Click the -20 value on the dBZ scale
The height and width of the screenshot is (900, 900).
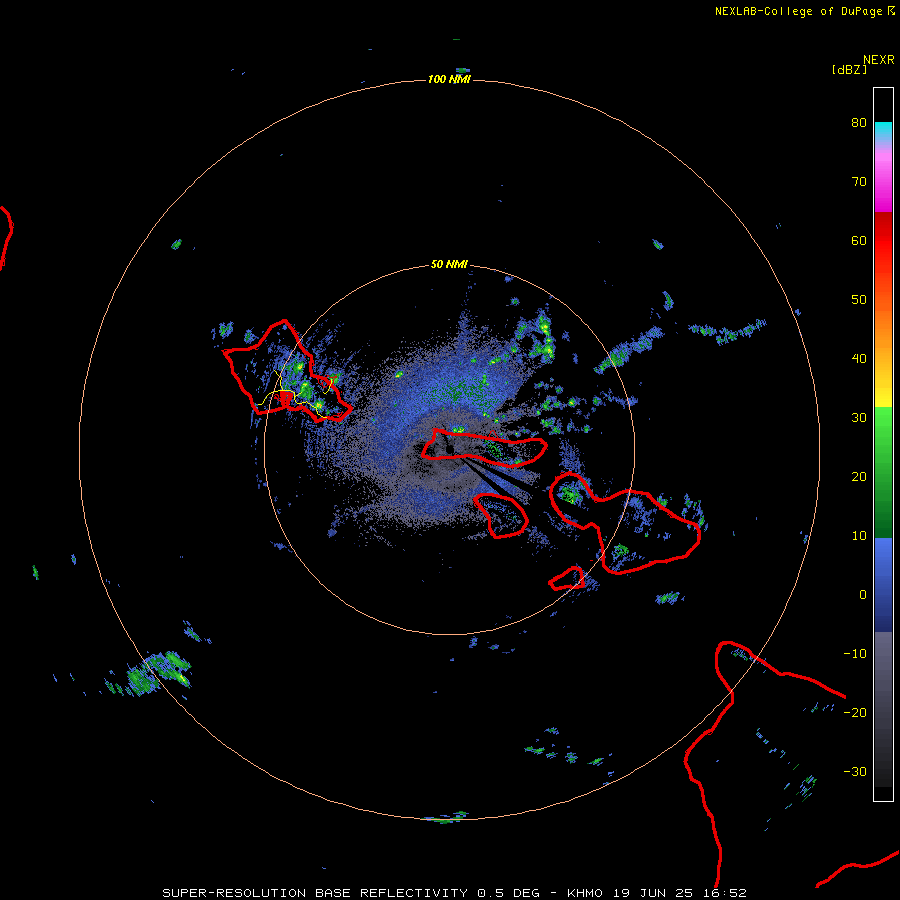[x=855, y=713]
